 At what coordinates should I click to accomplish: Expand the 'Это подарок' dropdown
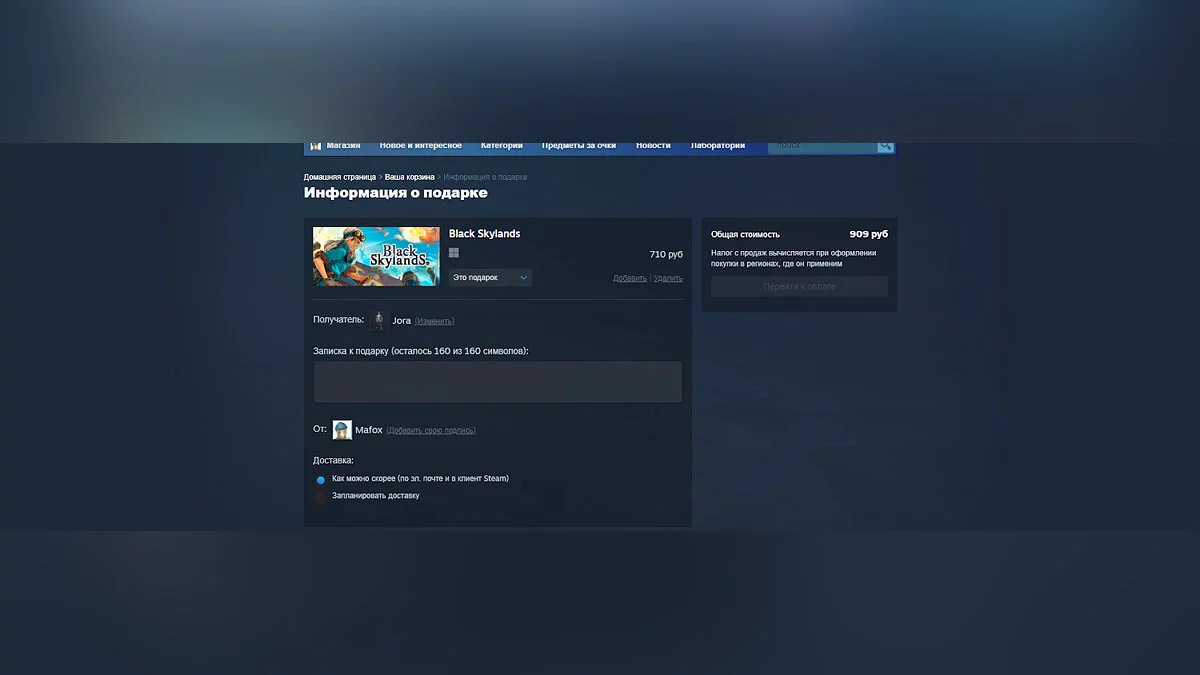coord(490,277)
